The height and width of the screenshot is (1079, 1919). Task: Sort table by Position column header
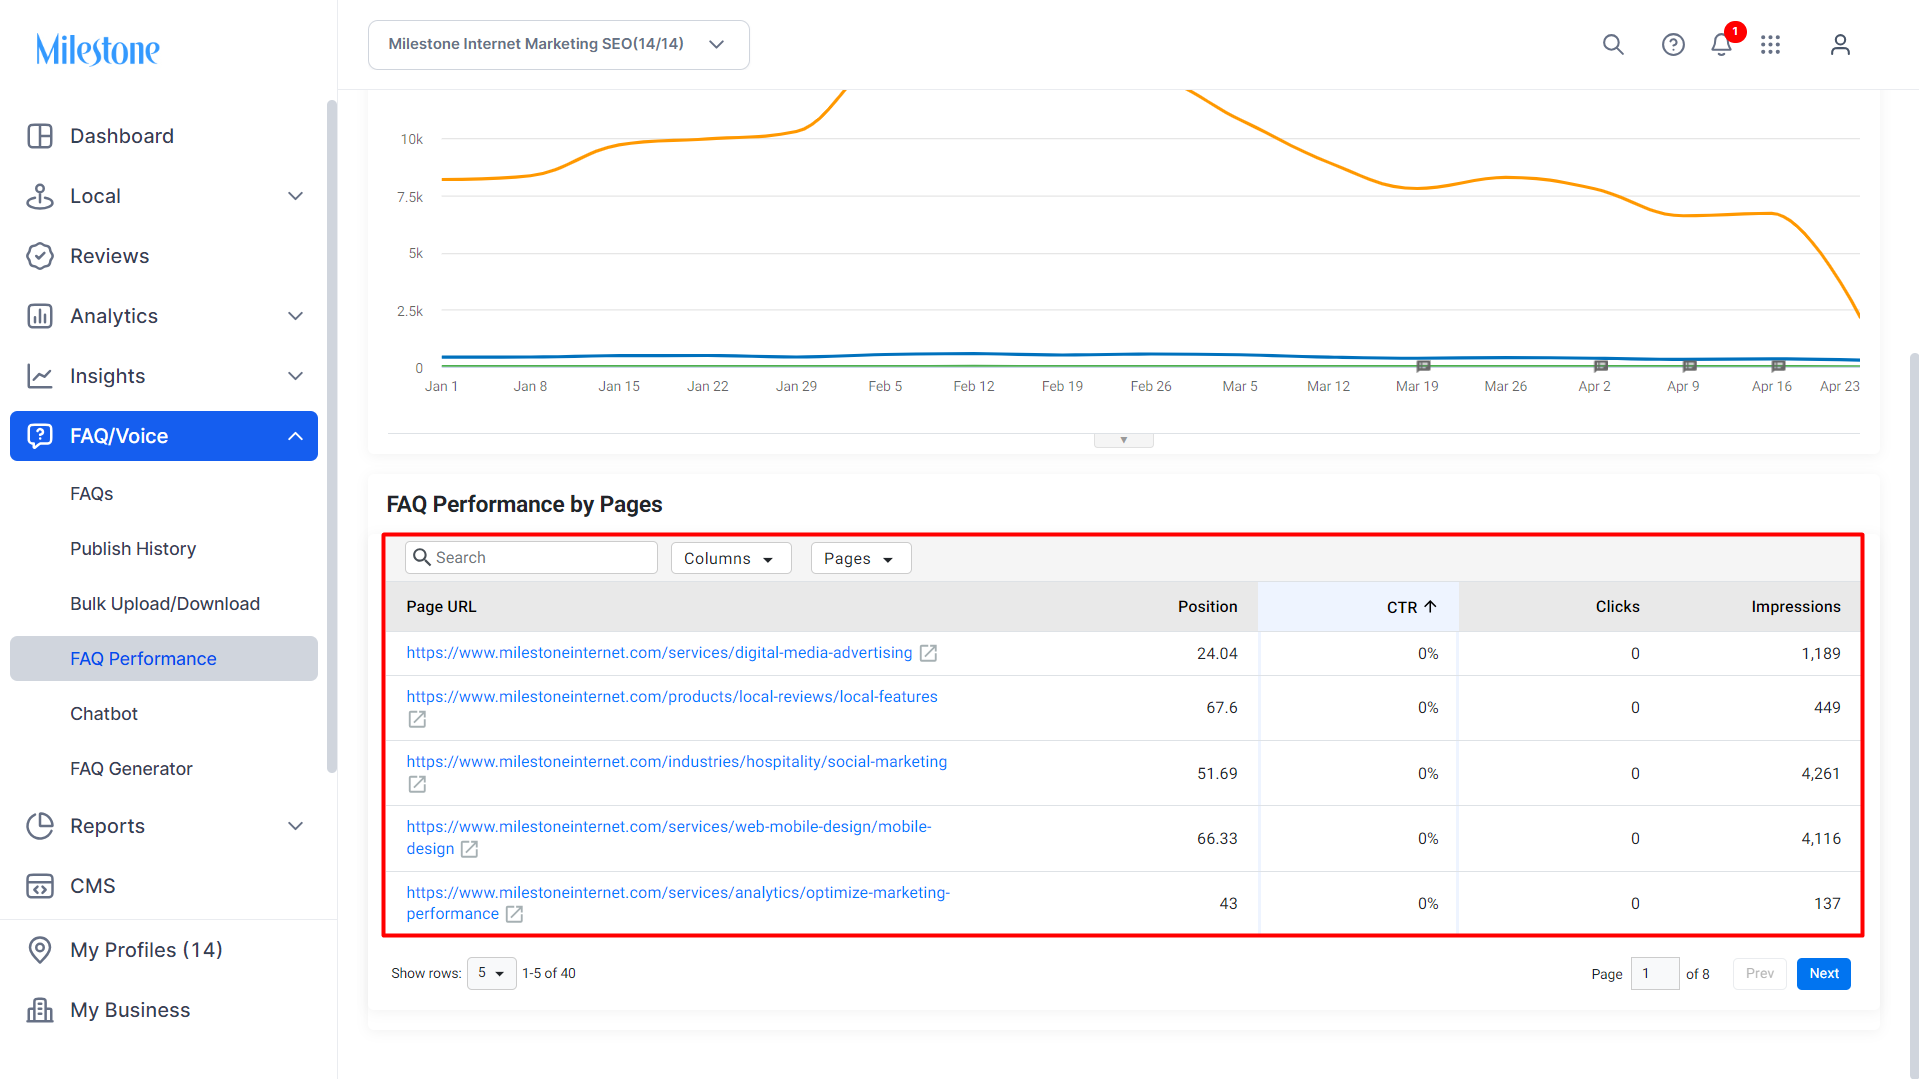pyautogui.click(x=1207, y=607)
